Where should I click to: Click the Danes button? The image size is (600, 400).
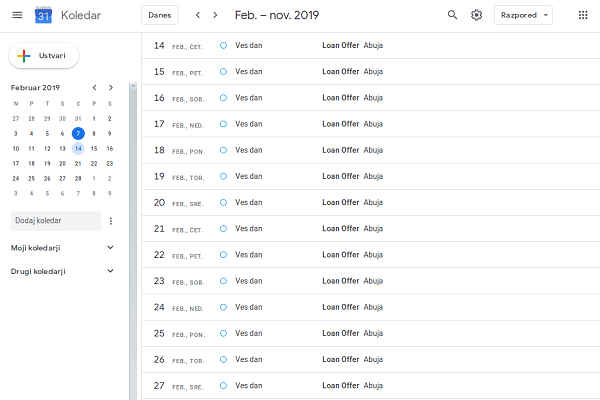pyautogui.click(x=159, y=15)
